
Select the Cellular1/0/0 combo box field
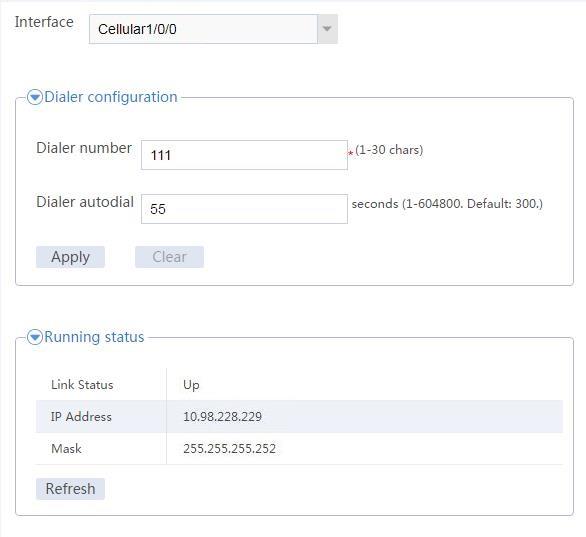pos(213,29)
